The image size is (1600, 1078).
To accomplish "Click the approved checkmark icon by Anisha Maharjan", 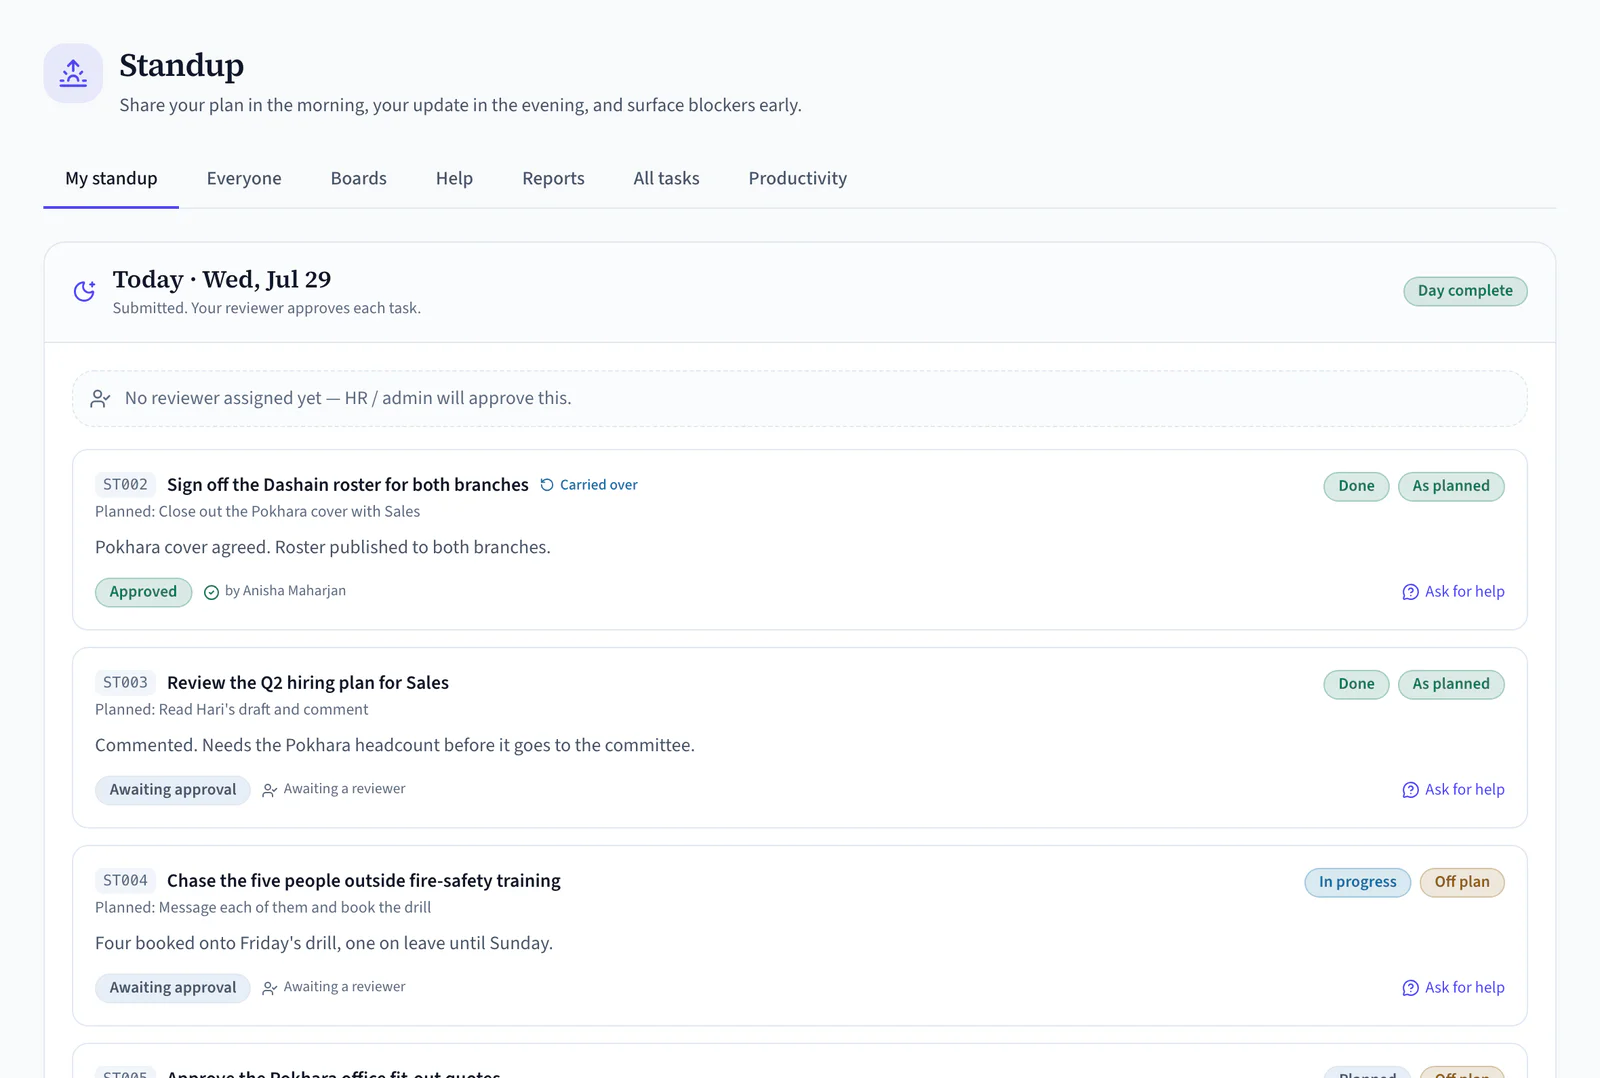I will pyautogui.click(x=211, y=592).
